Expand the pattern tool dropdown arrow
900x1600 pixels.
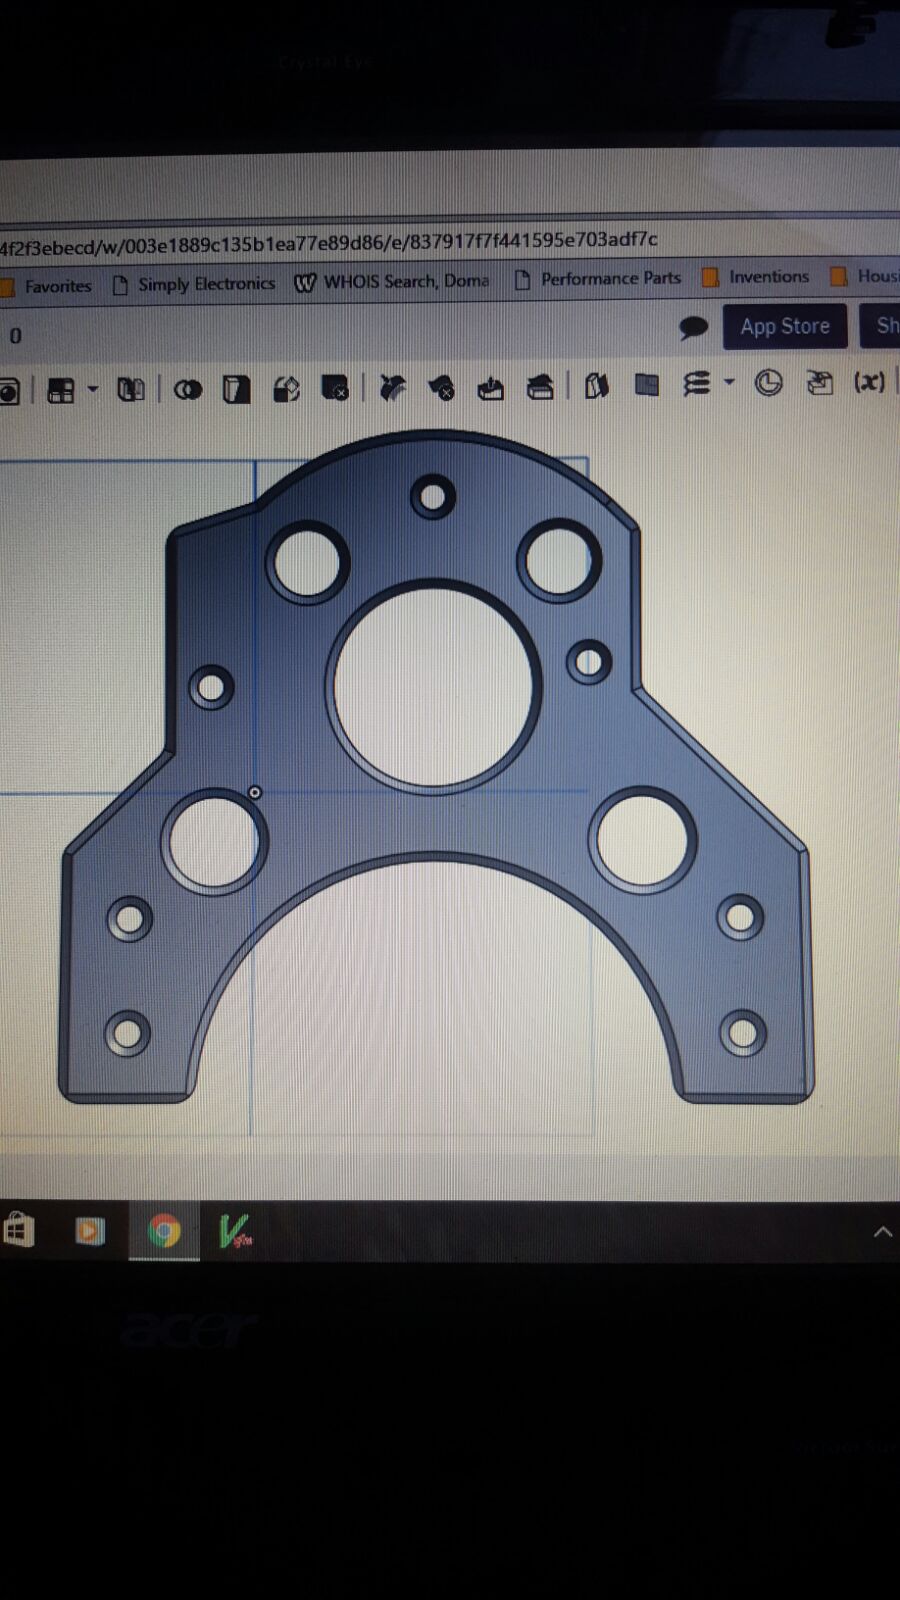[x=93, y=389]
